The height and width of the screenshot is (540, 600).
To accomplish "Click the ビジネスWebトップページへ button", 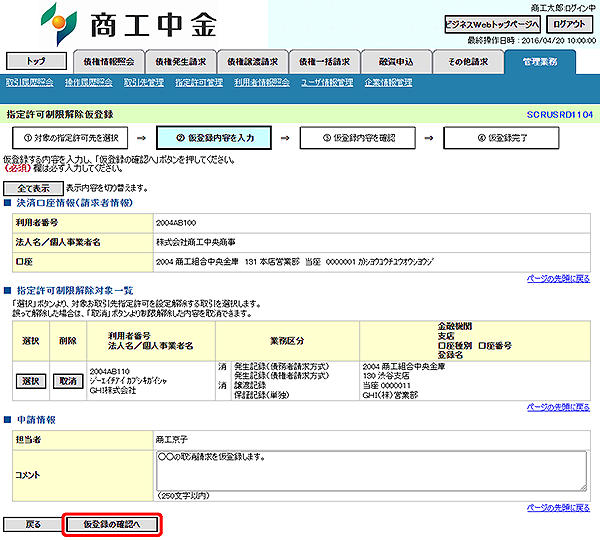I will 492,24.
